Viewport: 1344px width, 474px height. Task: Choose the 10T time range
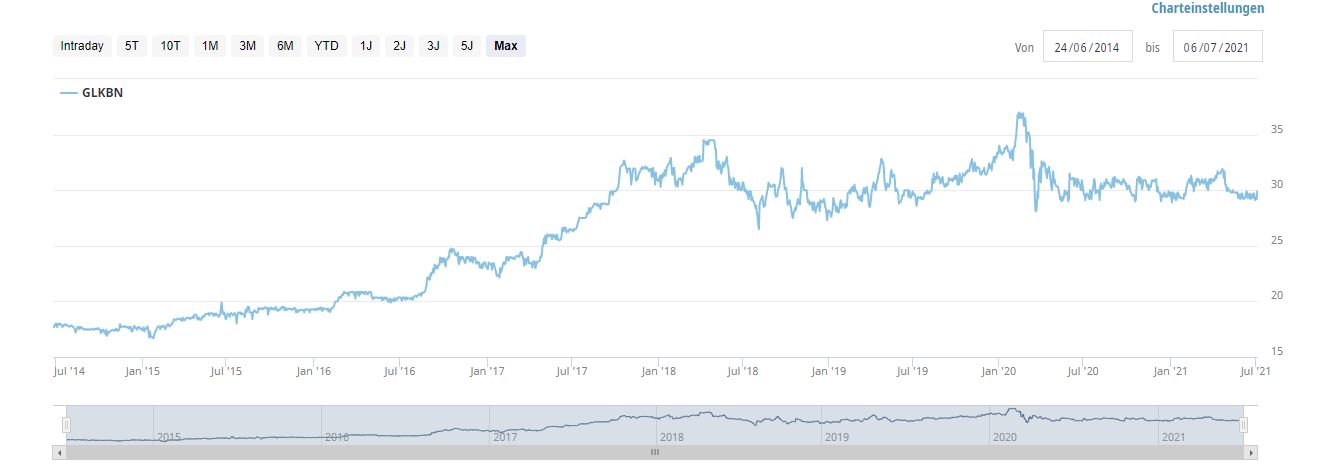(170, 46)
